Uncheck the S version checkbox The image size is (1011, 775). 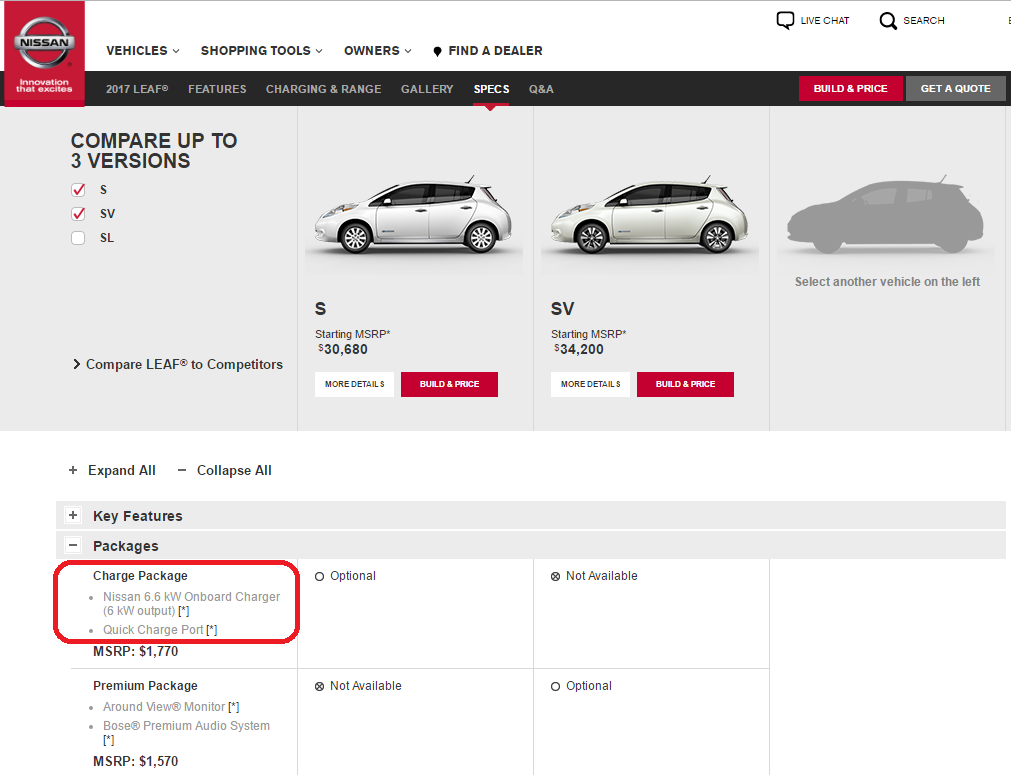pyautogui.click(x=77, y=189)
